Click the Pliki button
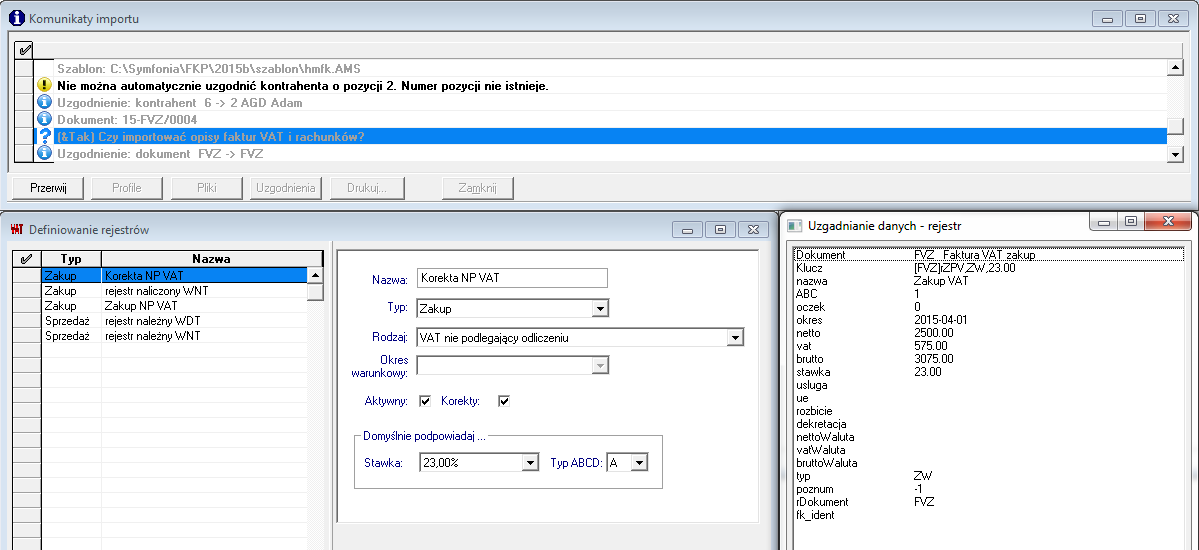This screenshot has height=550, width=1199. 206,187
